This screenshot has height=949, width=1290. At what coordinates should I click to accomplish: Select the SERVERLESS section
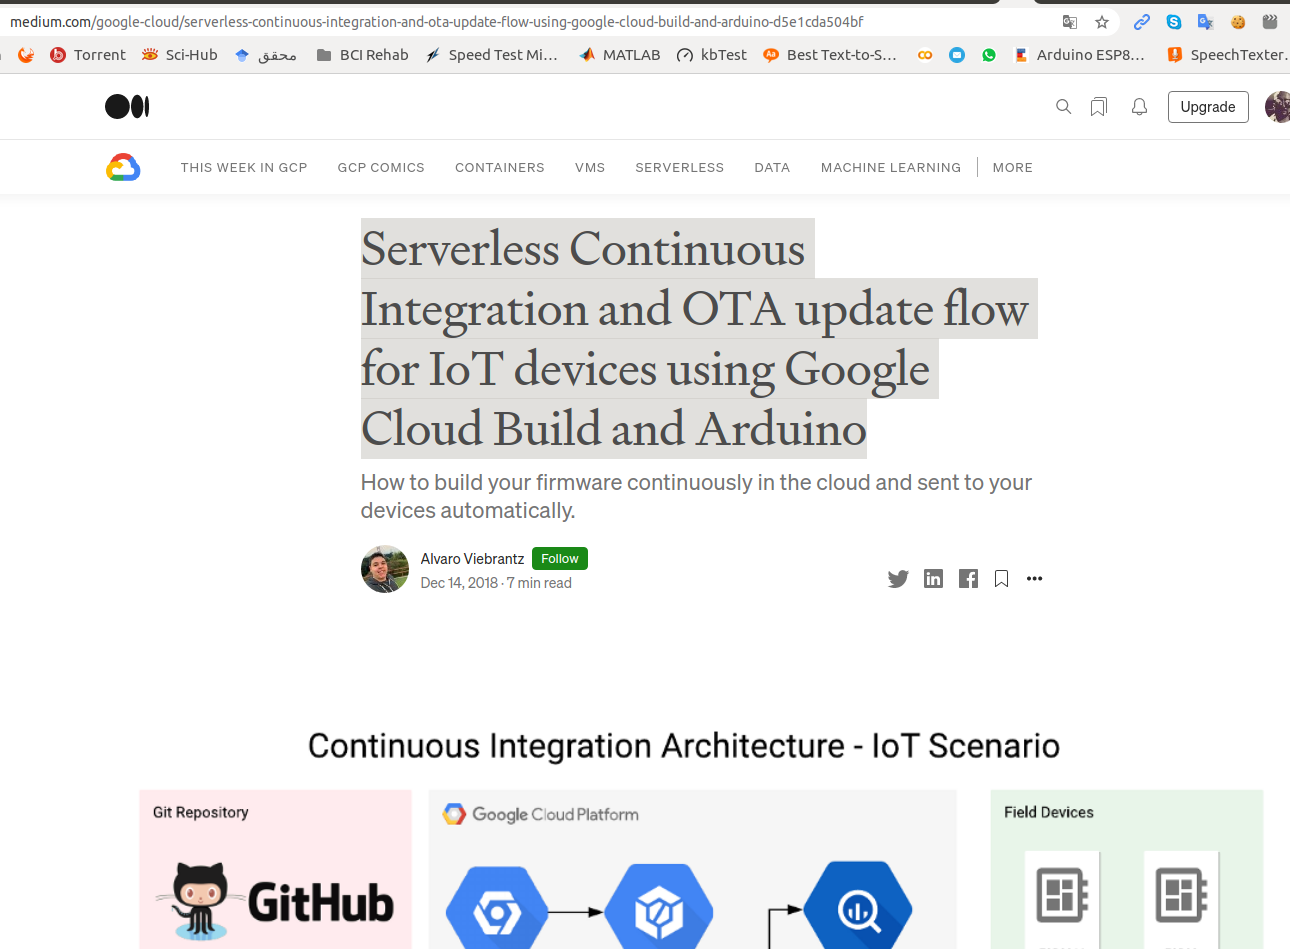(680, 168)
